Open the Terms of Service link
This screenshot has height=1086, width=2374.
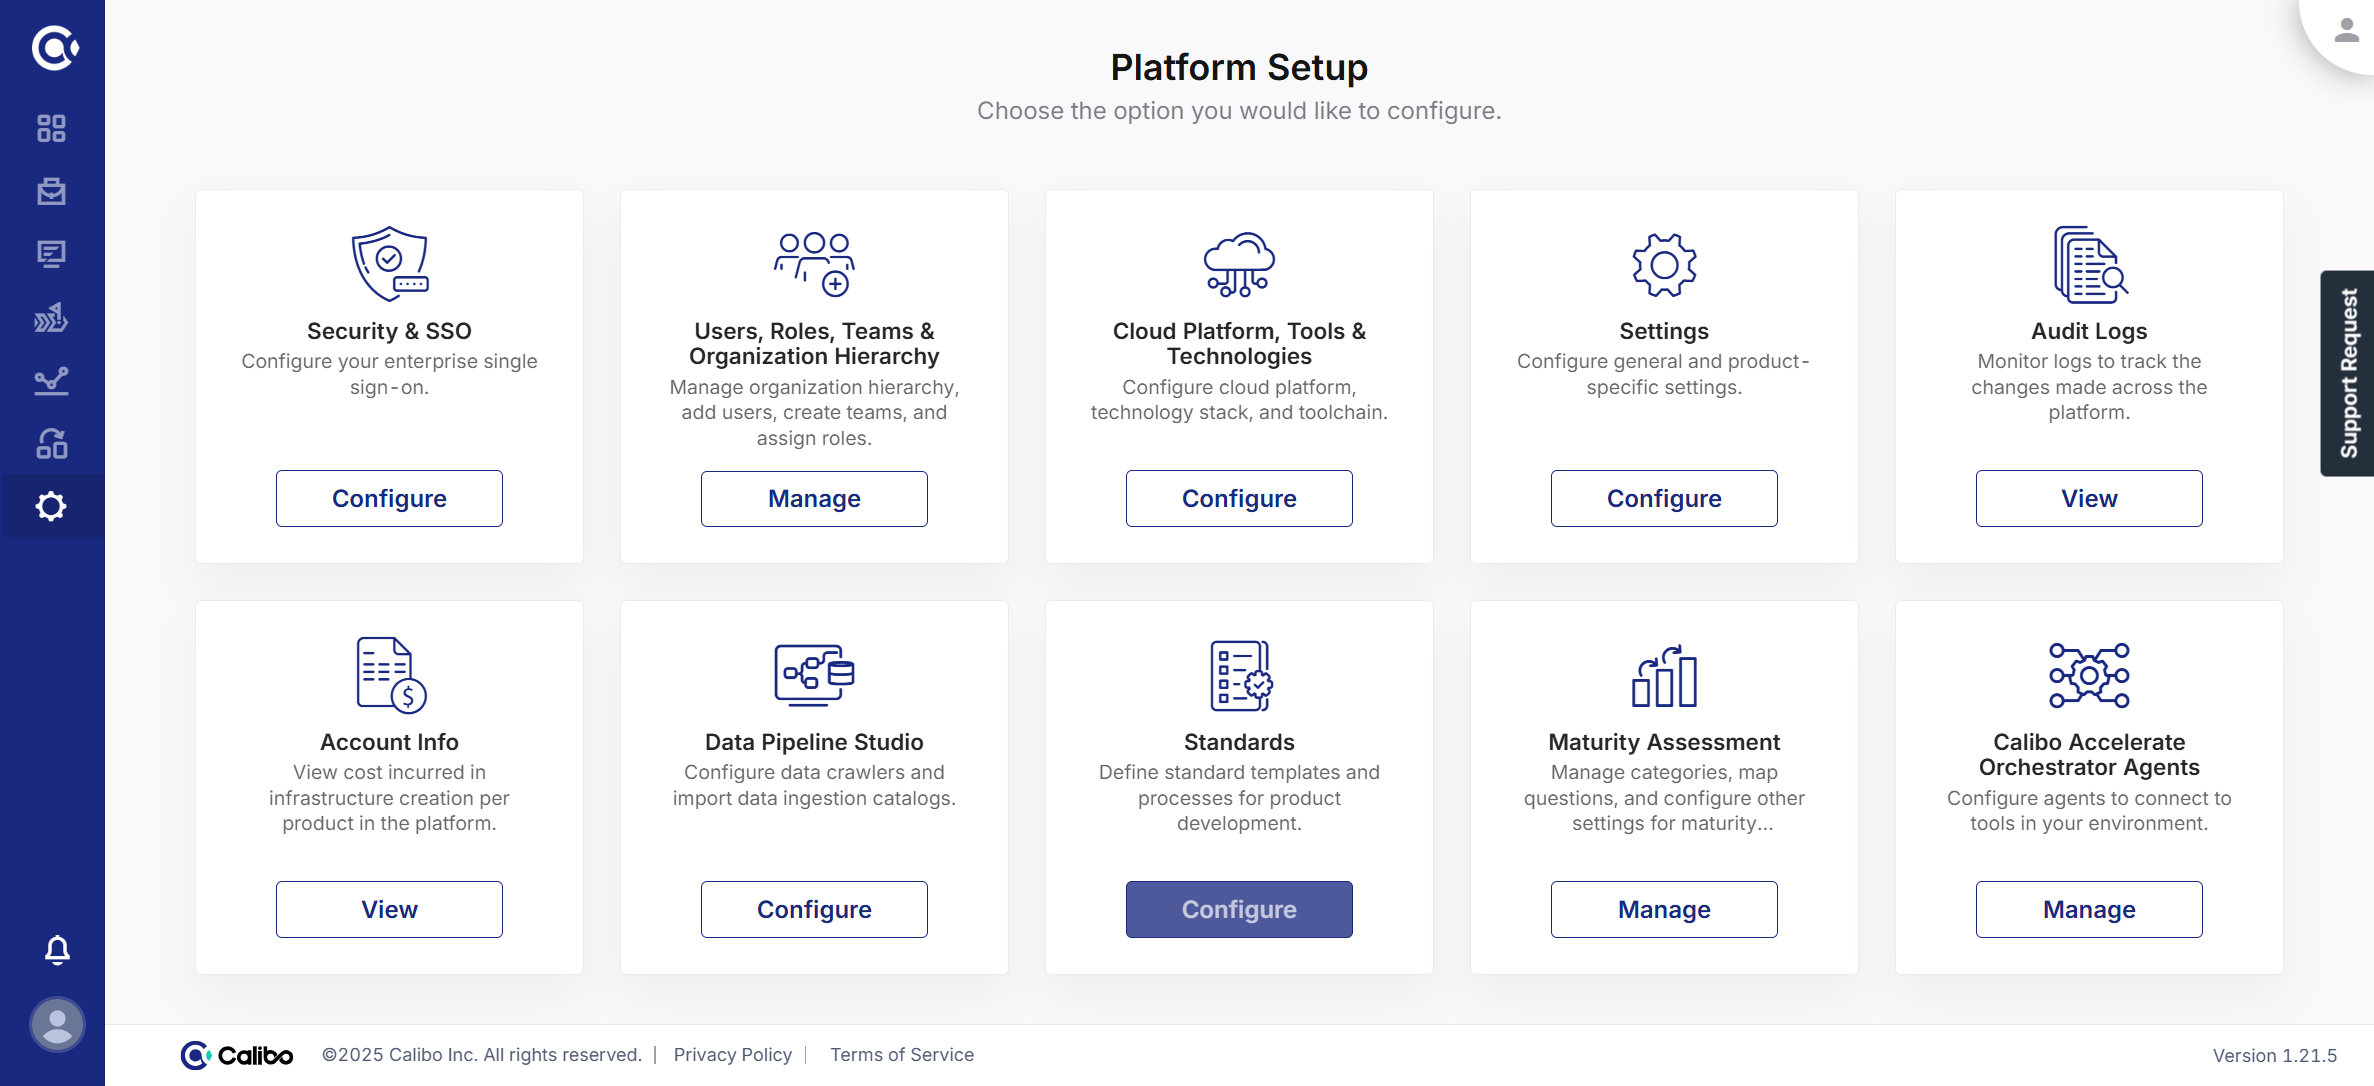901,1055
